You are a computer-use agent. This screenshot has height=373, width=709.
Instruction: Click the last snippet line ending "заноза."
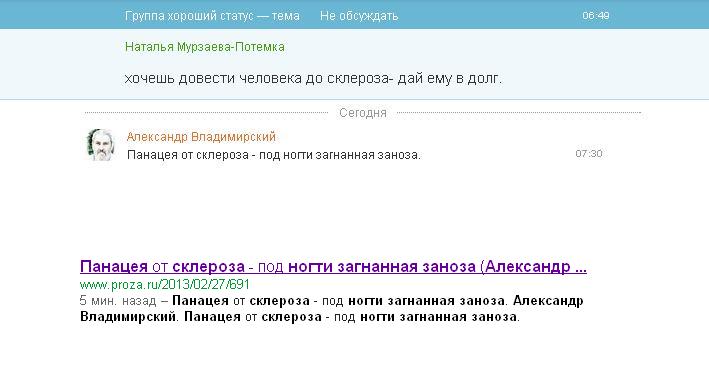click(x=300, y=316)
